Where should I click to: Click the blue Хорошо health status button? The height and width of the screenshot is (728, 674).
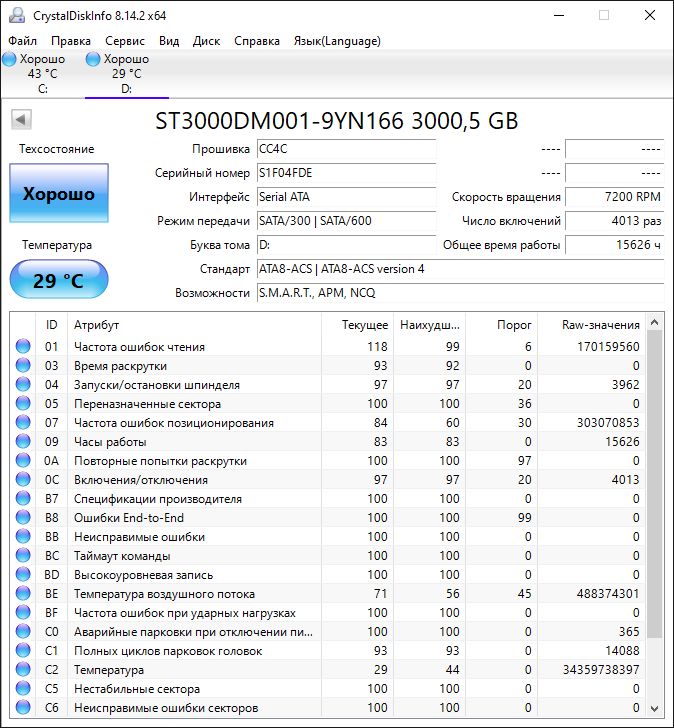tap(59, 194)
